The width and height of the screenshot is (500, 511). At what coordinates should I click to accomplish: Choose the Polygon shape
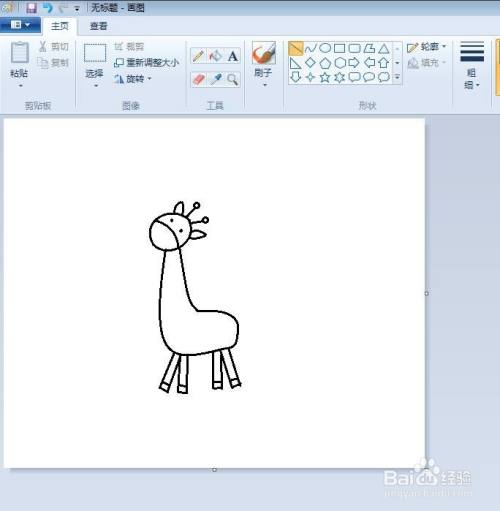(369, 48)
